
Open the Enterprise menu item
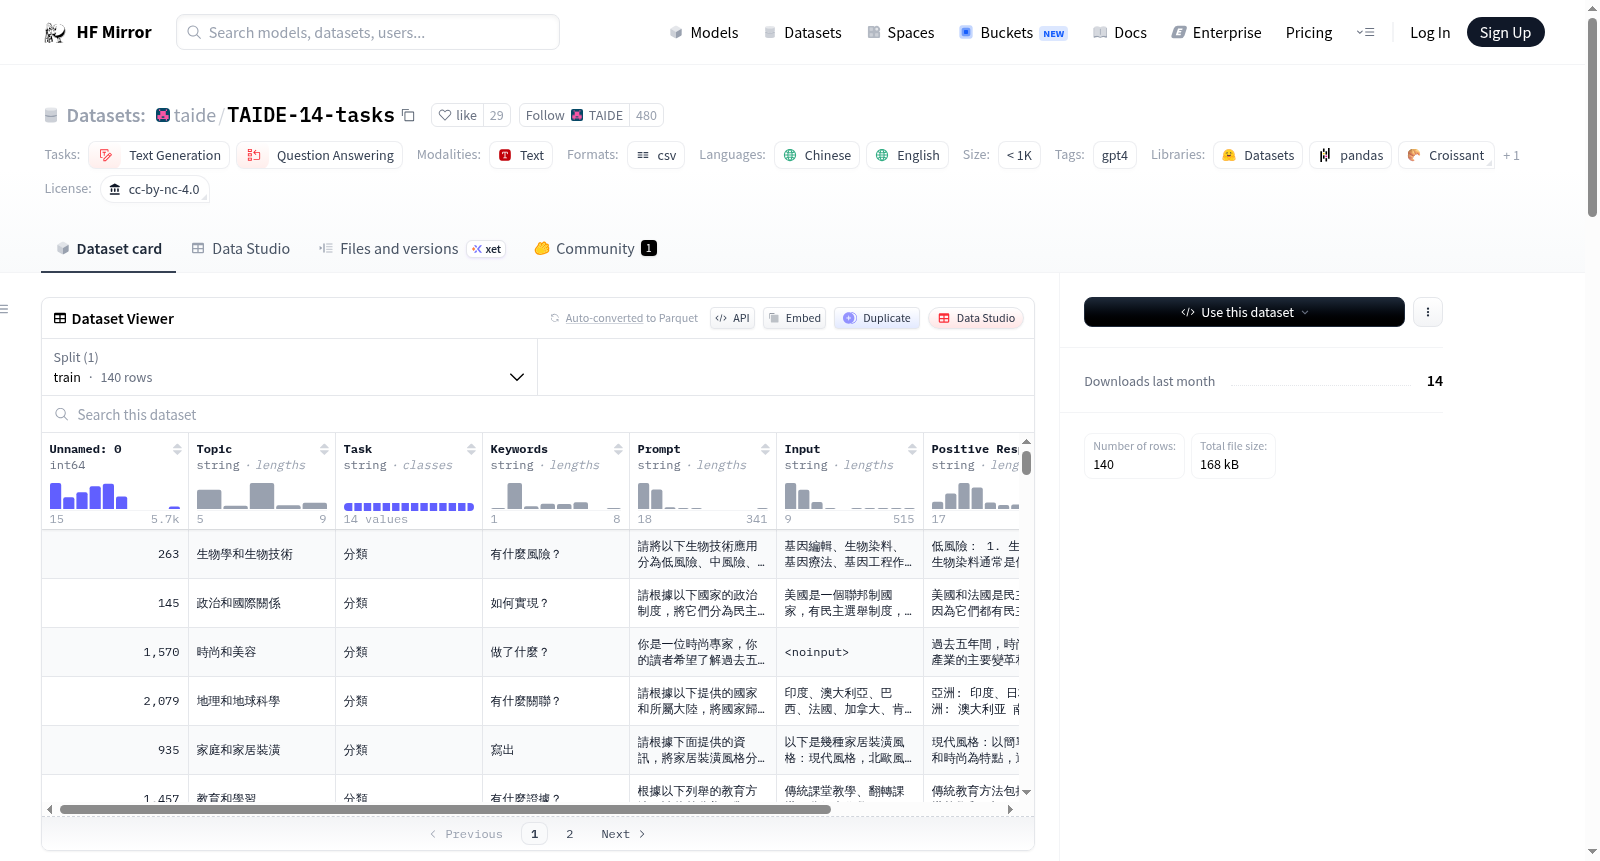tap(1216, 33)
